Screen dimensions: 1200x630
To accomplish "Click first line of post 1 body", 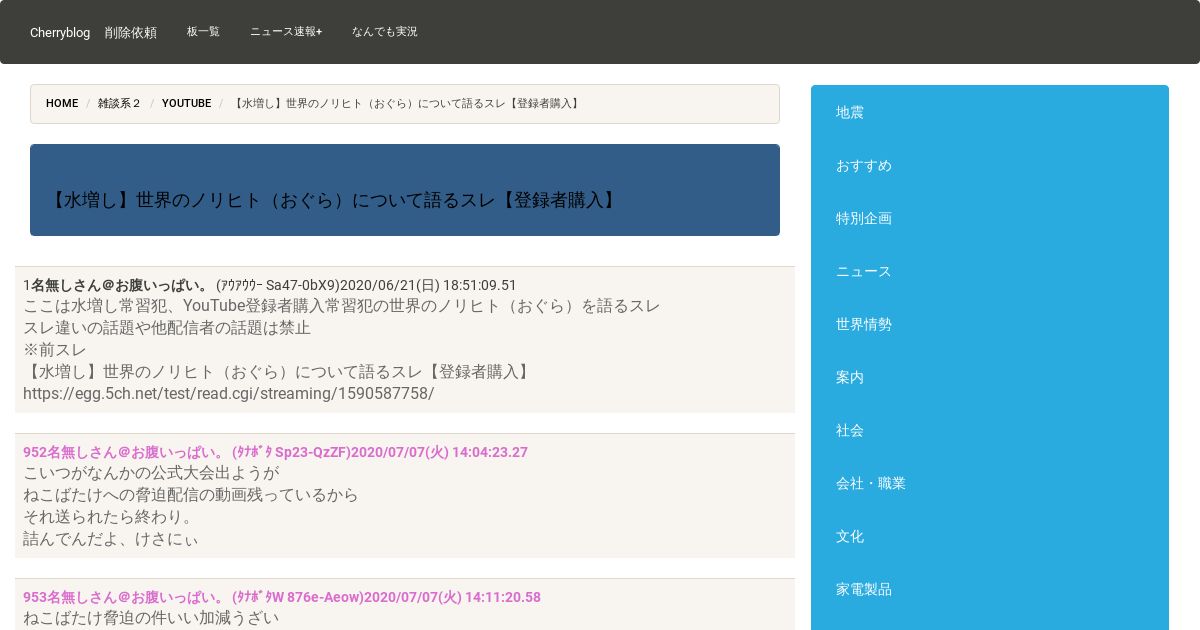I will [342, 305].
